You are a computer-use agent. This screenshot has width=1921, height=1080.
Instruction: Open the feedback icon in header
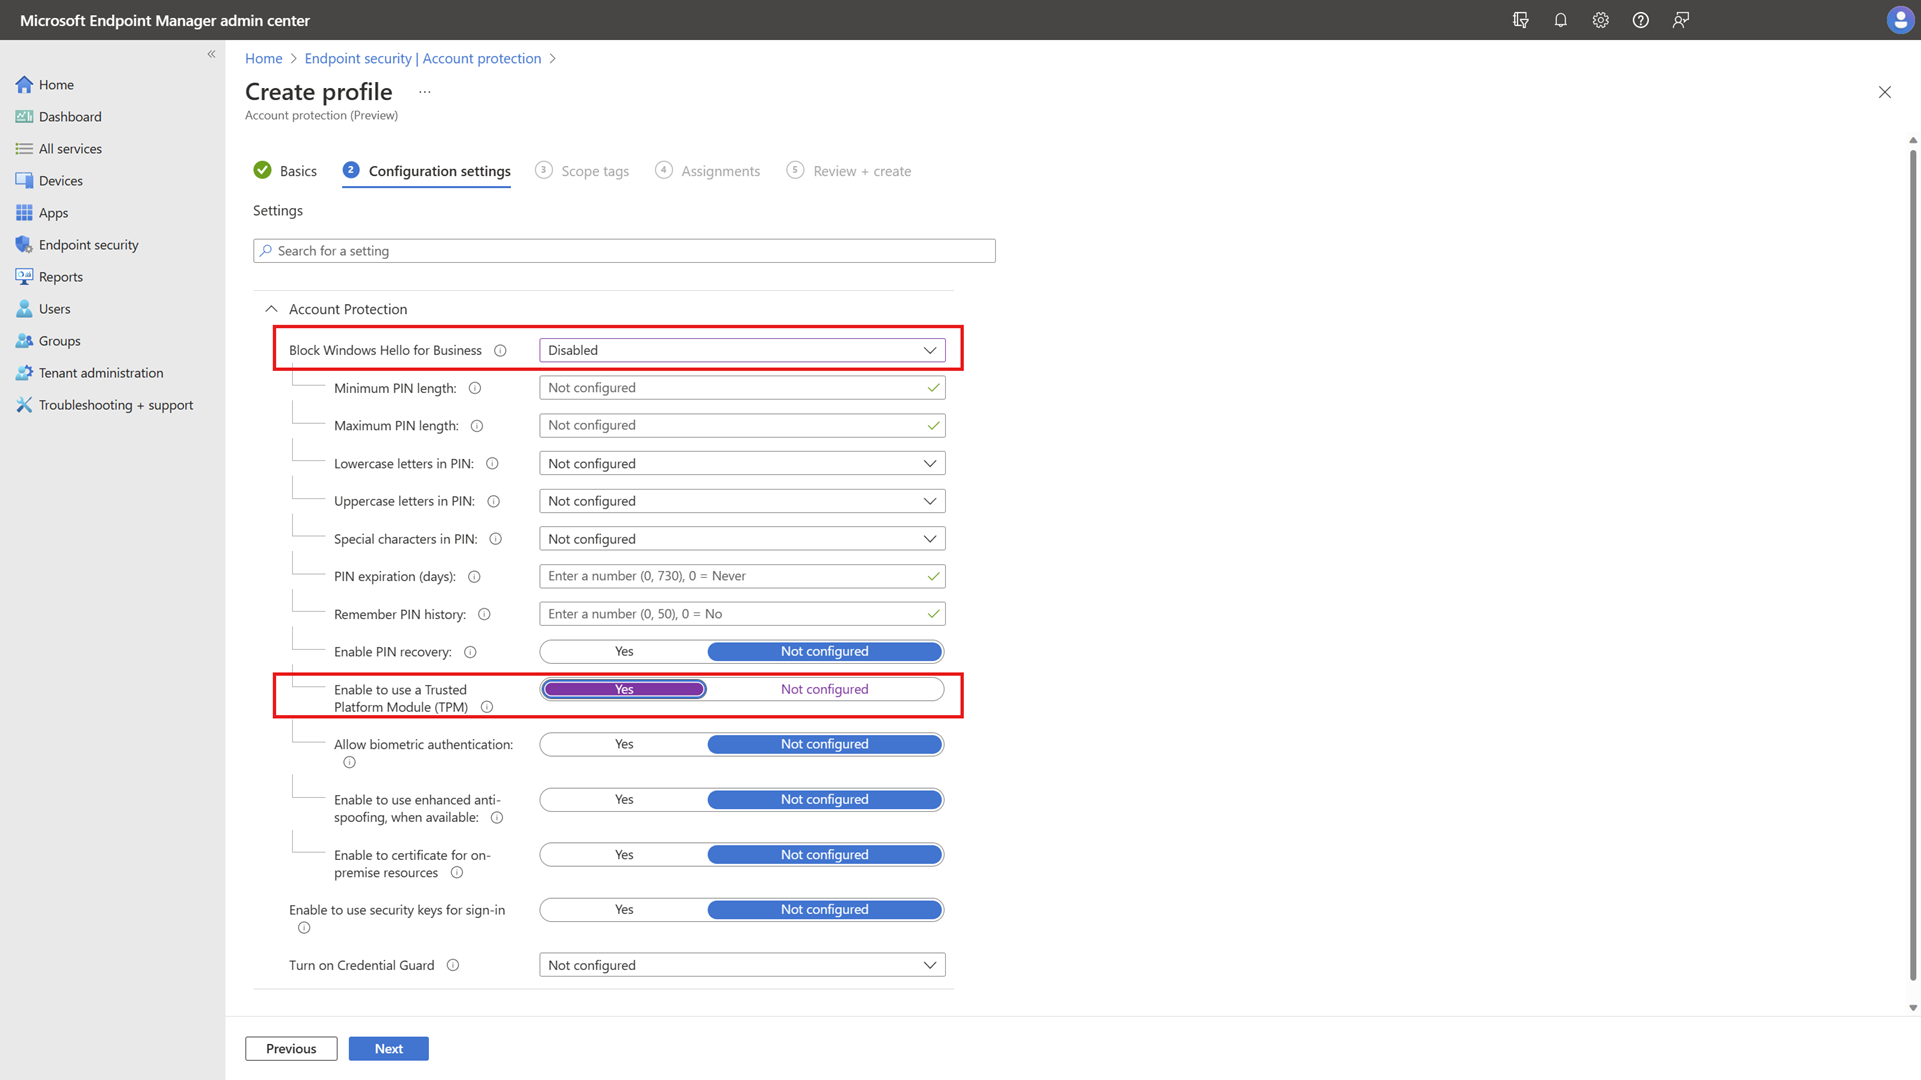(1680, 20)
